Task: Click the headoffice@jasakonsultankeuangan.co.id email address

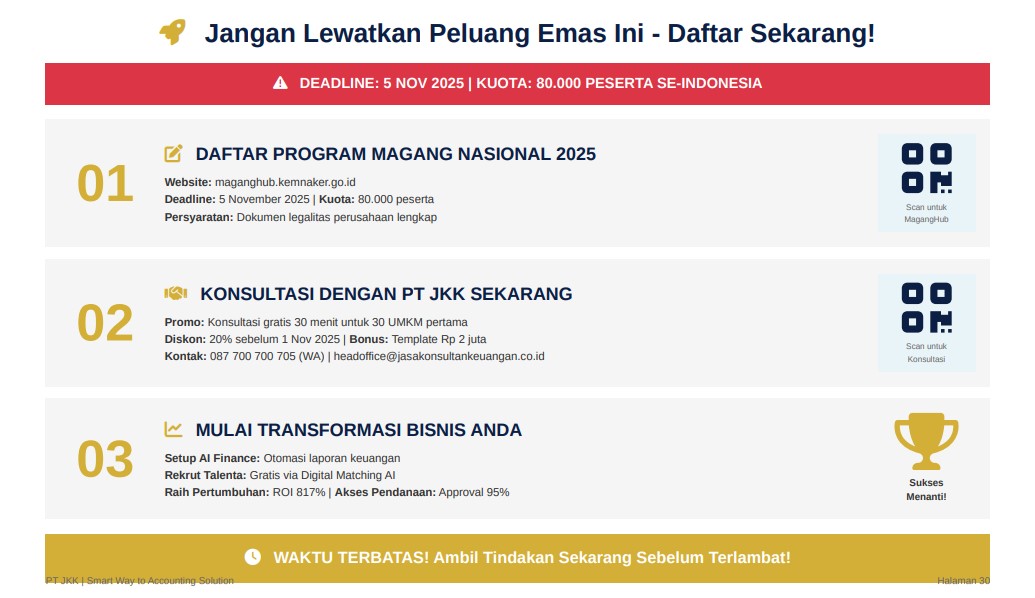Action: click(439, 356)
